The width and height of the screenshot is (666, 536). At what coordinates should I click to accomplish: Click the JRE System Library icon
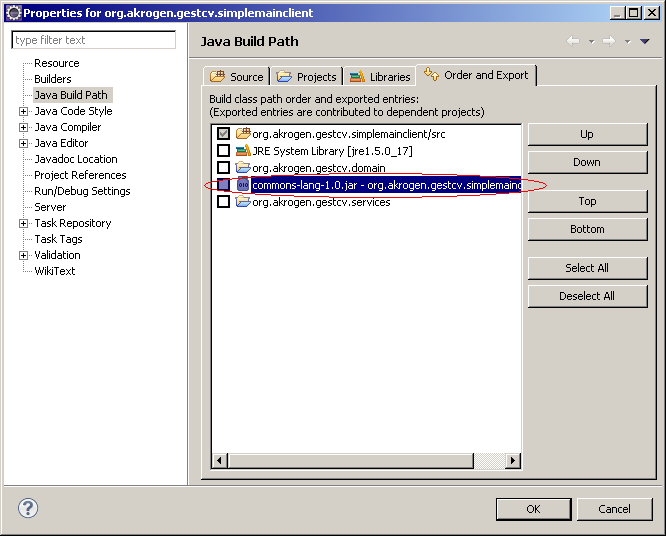pos(243,151)
